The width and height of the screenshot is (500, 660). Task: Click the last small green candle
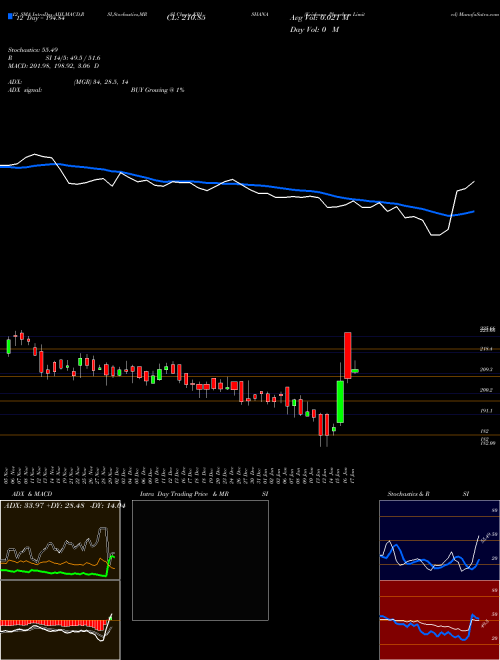355,371
